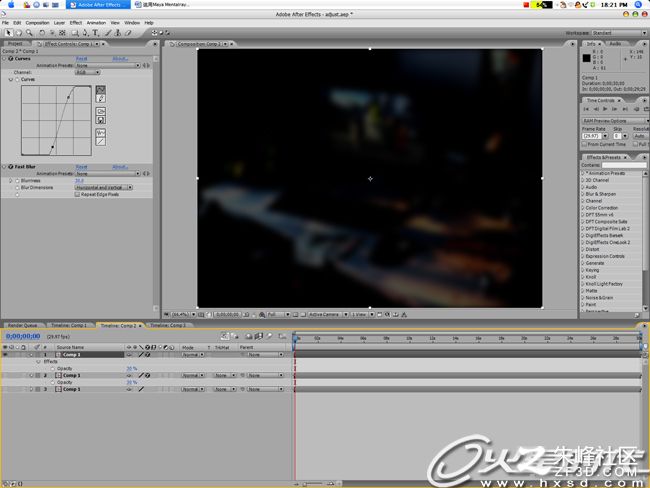Open the Layer menu
The image size is (650, 488).
59,23
